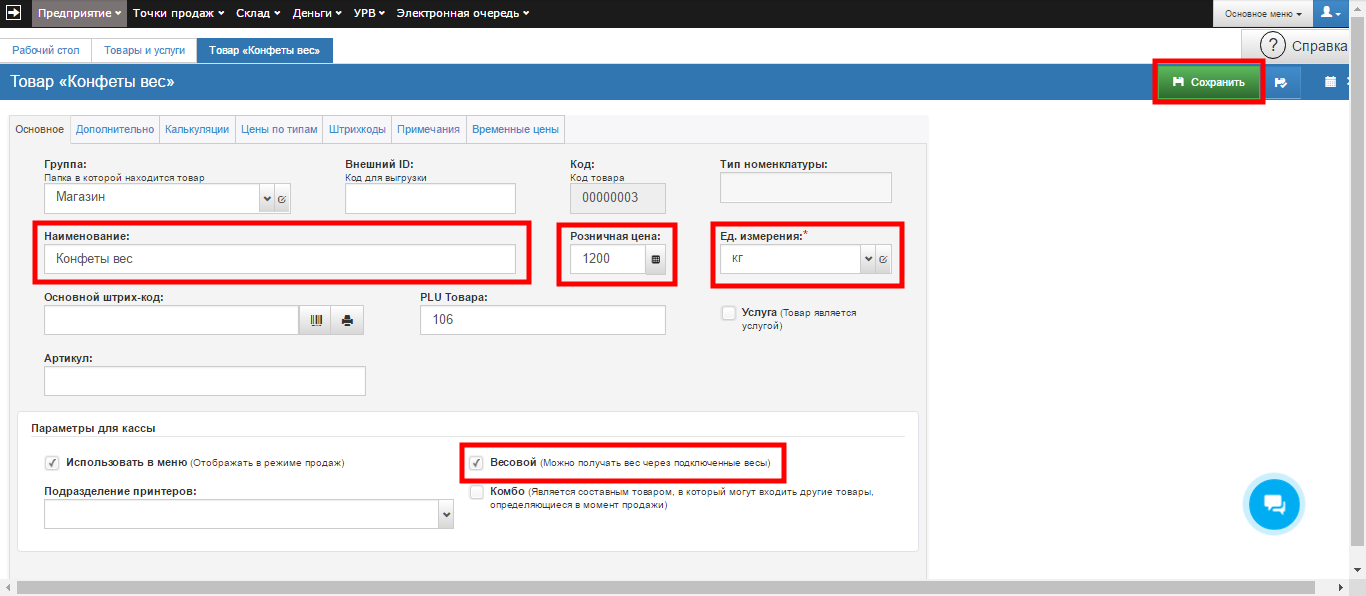Click the barcode generate icon
This screenshot has height=596, width=1366.
pyautogui.click(x=315, y=321)
